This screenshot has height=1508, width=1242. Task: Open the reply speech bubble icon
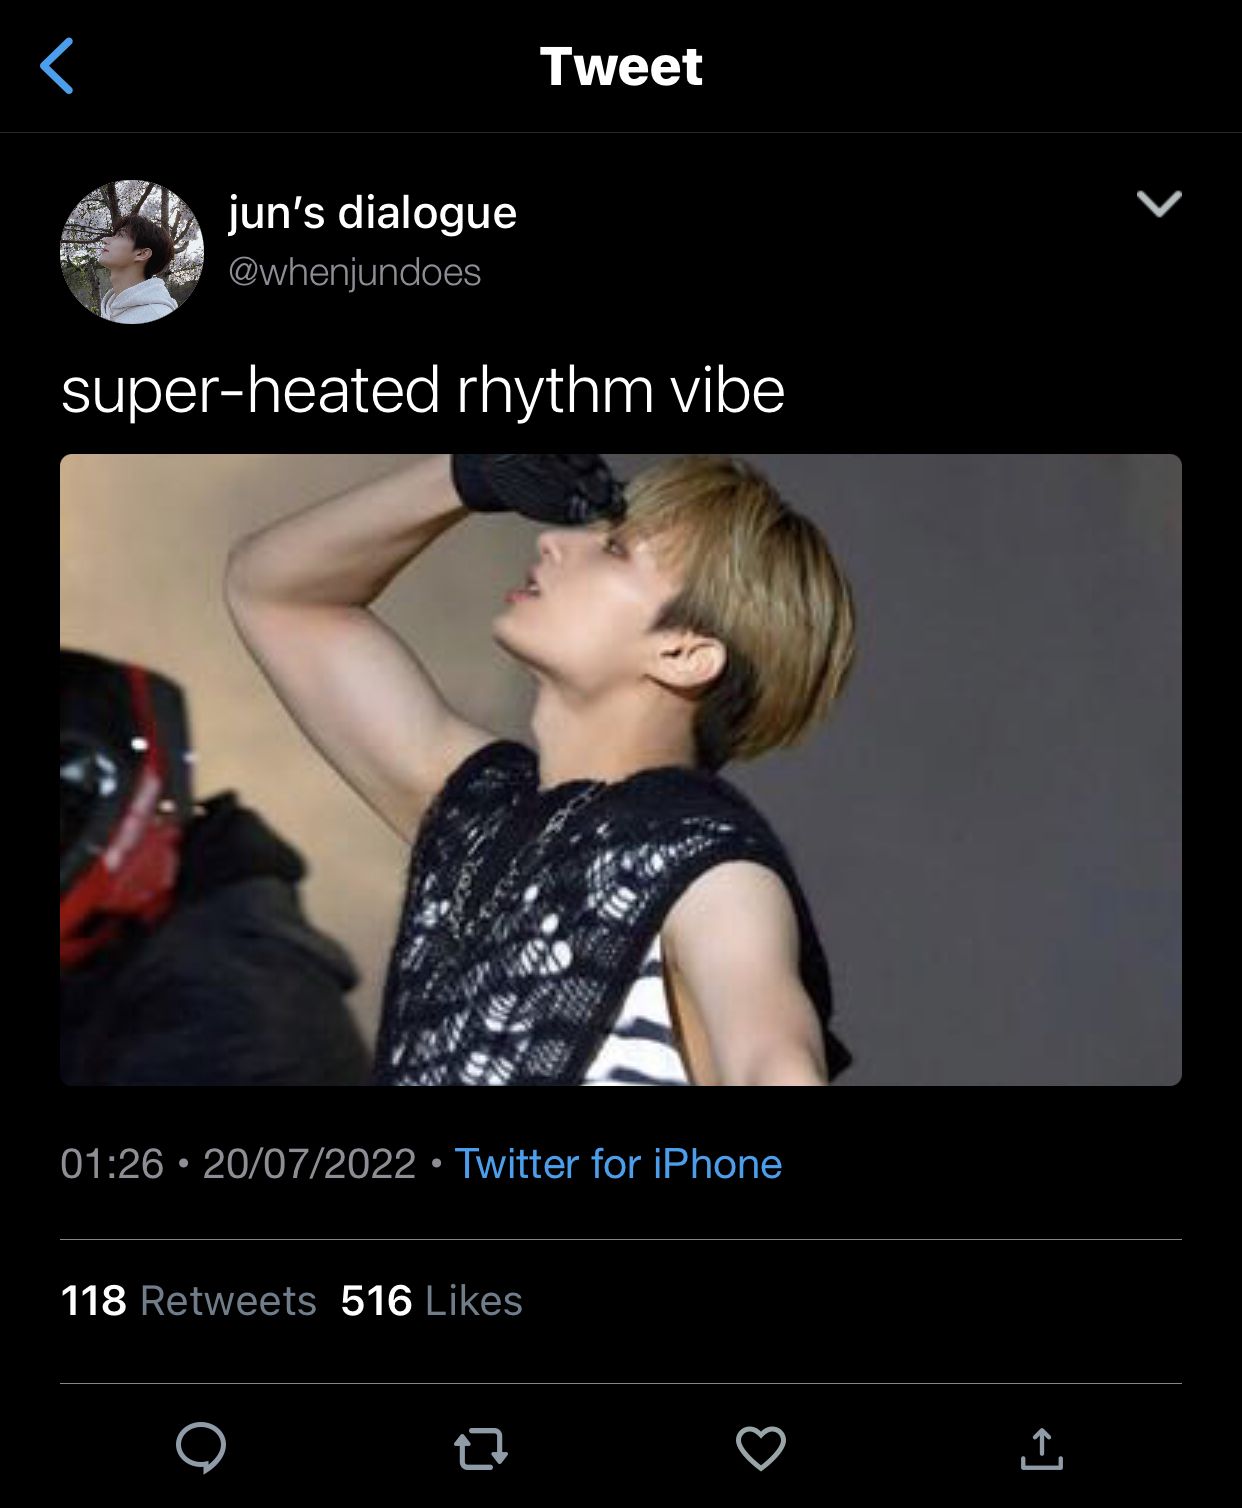coord(201,1447)
